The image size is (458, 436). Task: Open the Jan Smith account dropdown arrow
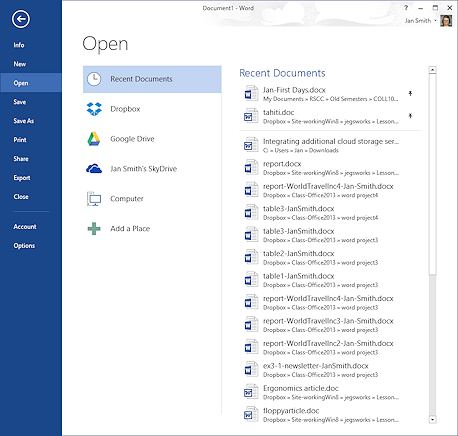click(x=435, y=21)
